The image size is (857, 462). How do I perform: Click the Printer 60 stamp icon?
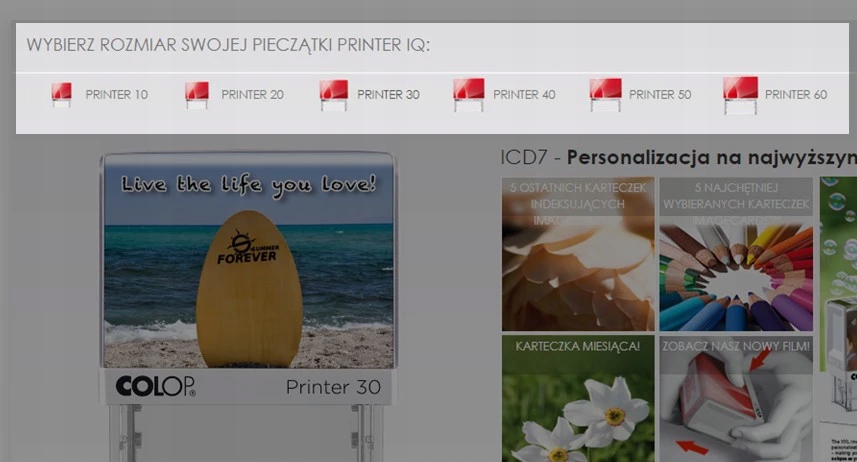point(741,95)
